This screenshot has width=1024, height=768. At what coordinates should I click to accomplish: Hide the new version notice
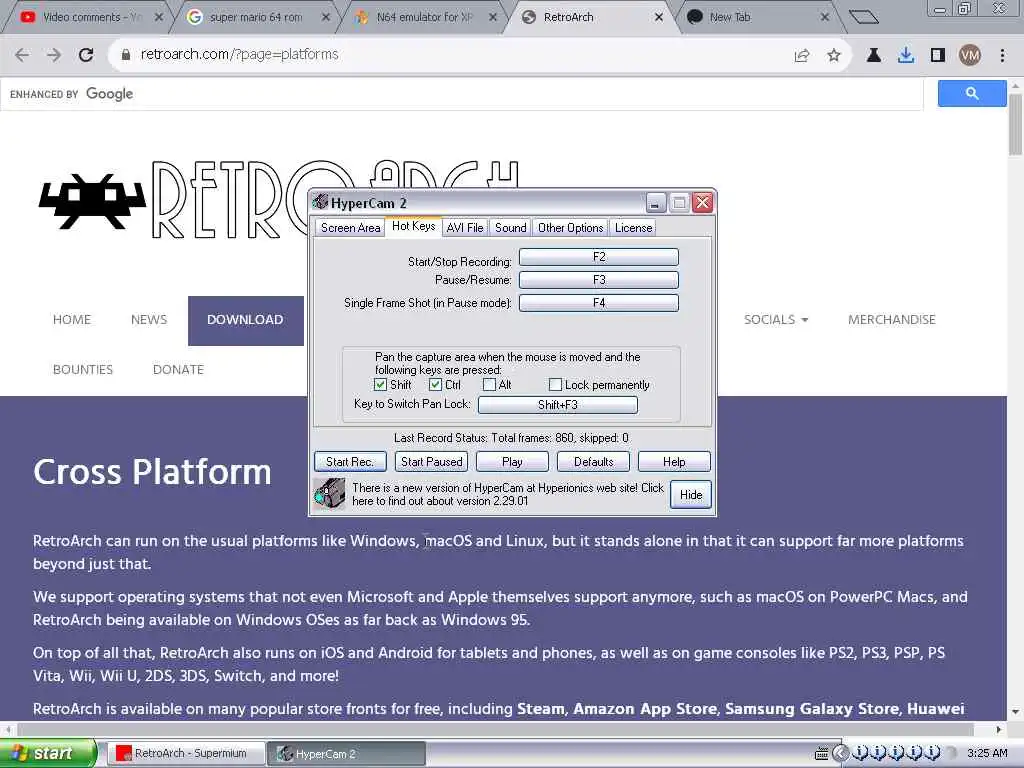click(691, 495)
